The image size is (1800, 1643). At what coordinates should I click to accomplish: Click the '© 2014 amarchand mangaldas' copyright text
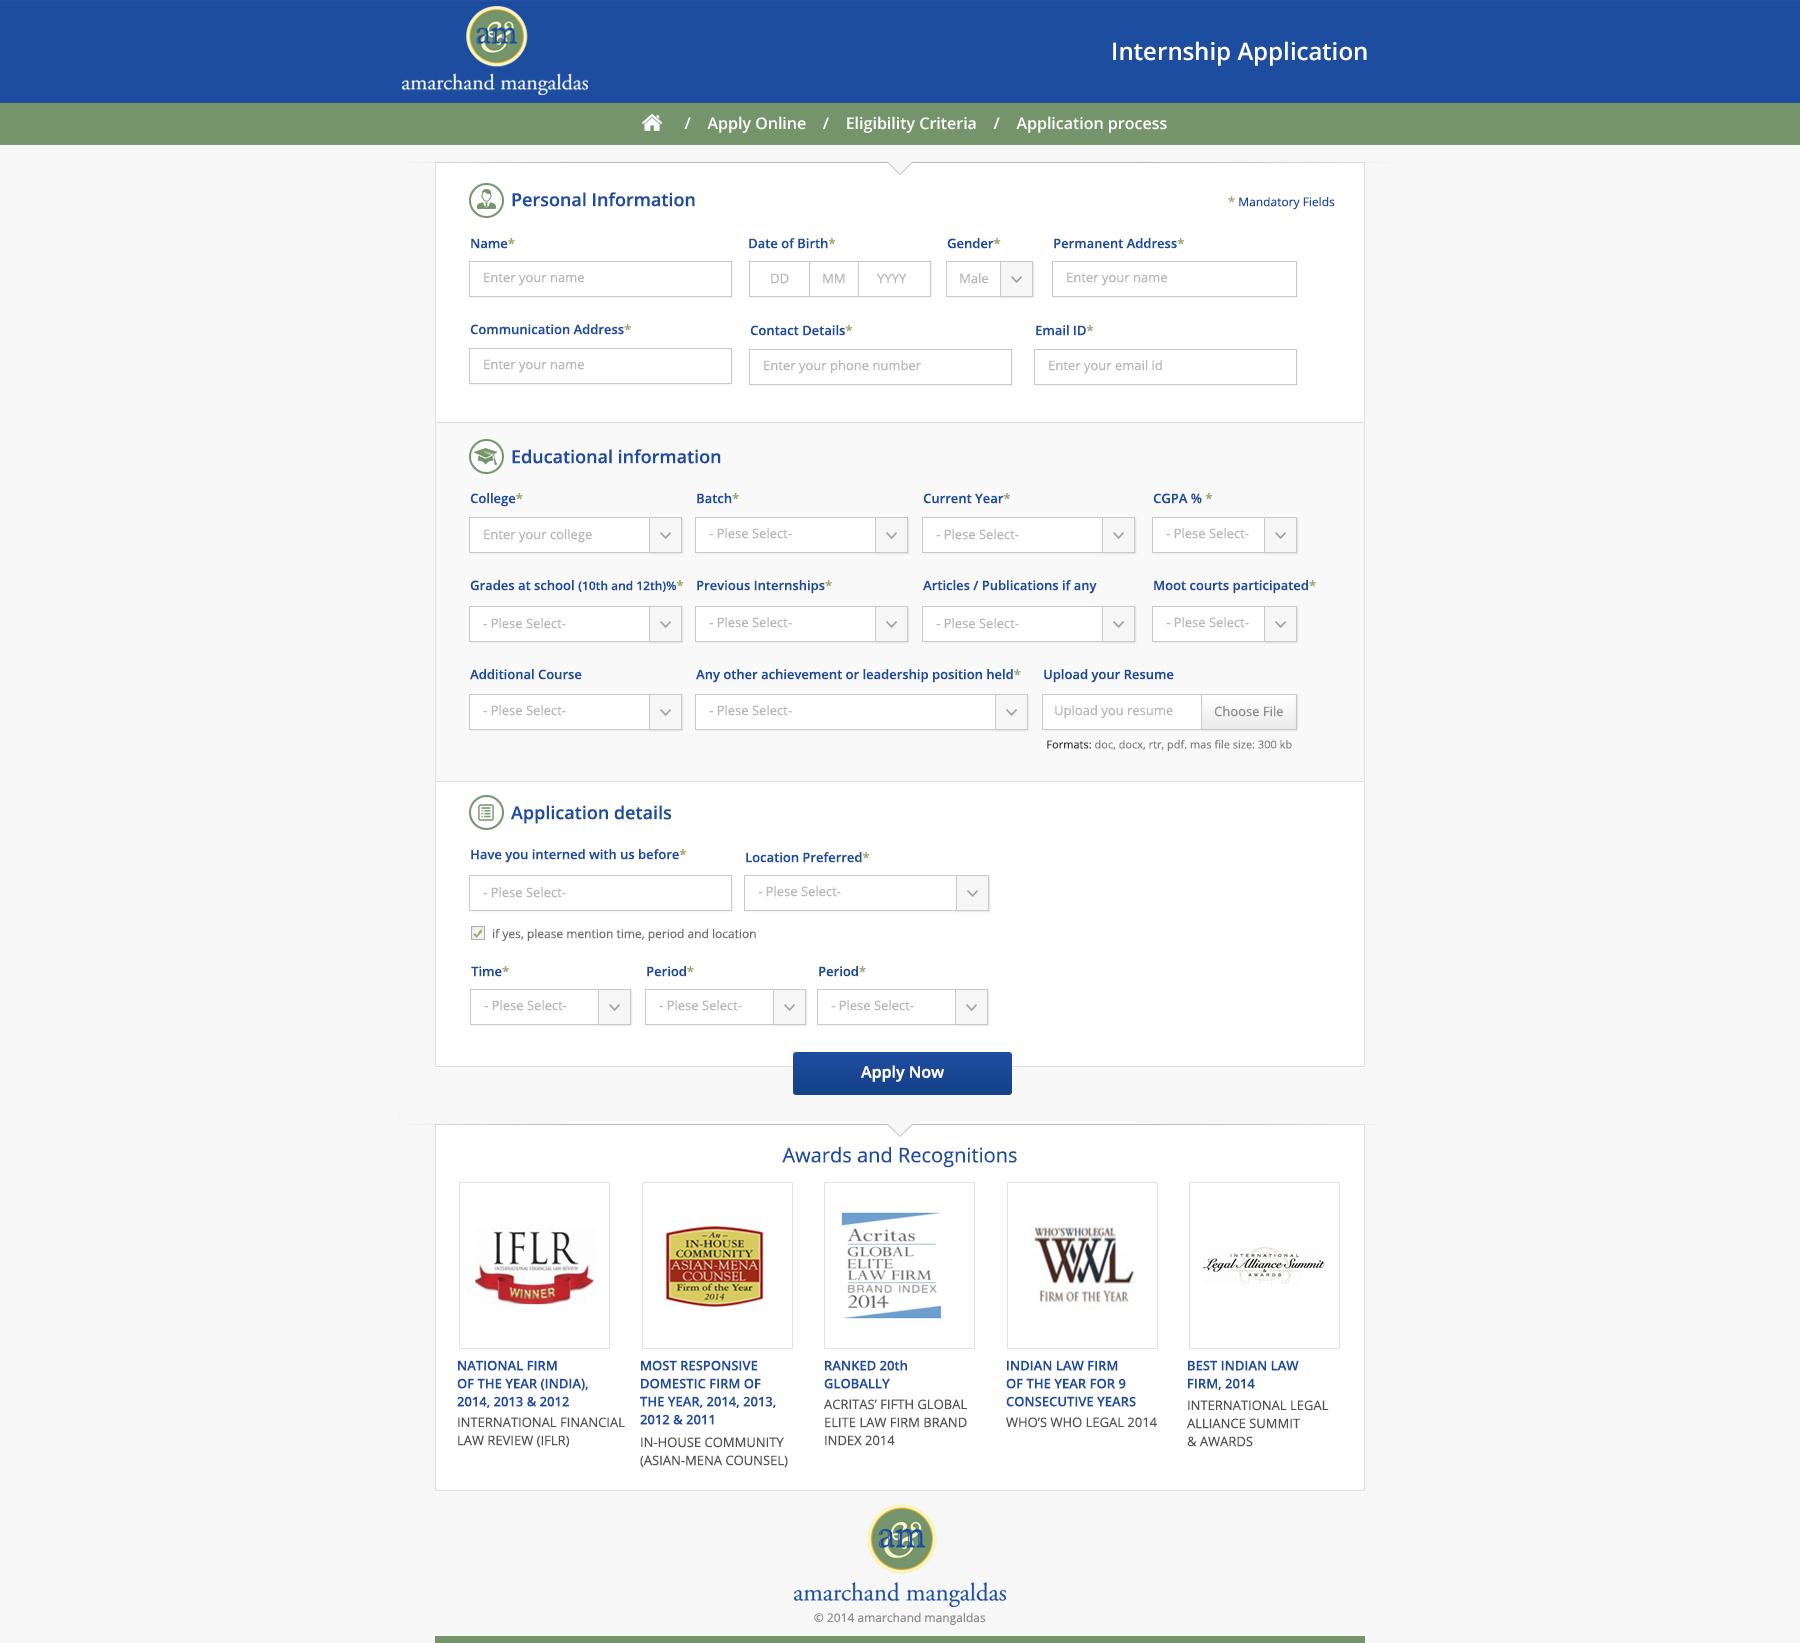coord(900,1618)
